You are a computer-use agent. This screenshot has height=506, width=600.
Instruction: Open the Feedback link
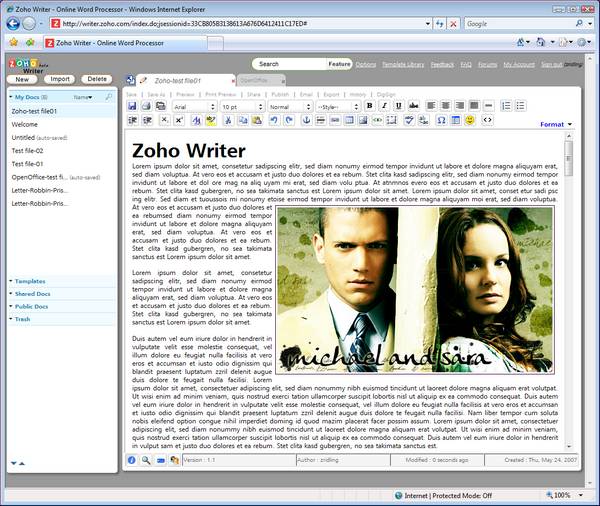pyautogui.click(x=442, y=65)
